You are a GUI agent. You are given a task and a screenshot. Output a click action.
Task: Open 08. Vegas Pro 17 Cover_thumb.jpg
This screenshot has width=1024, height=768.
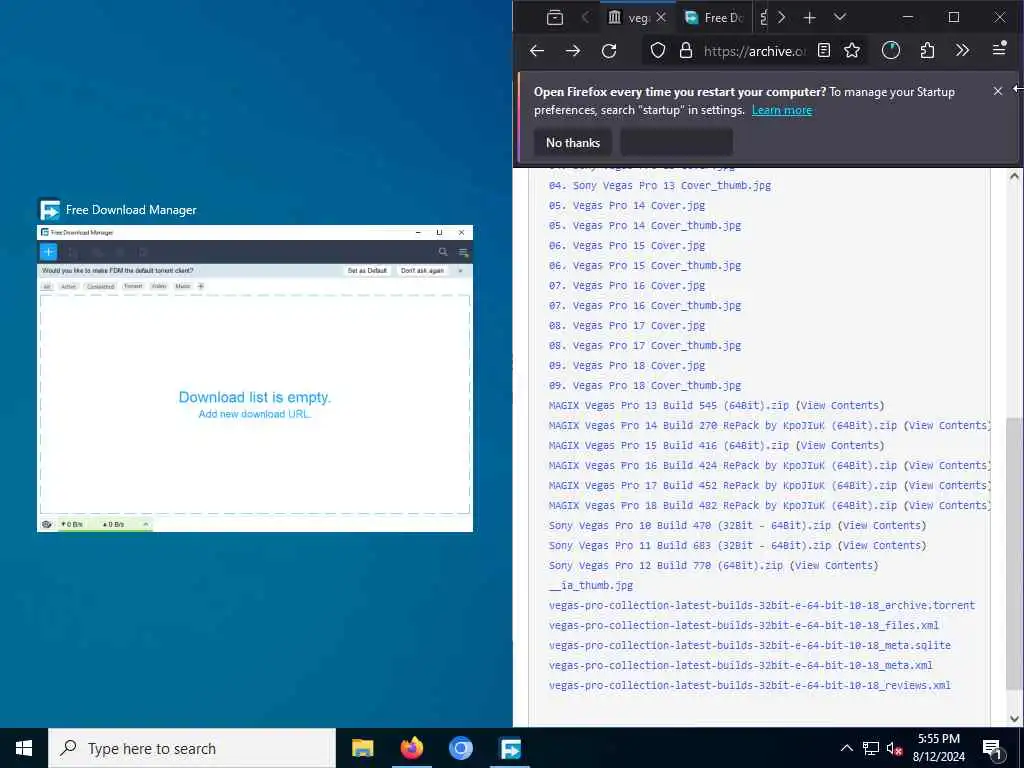pos(645,345)
